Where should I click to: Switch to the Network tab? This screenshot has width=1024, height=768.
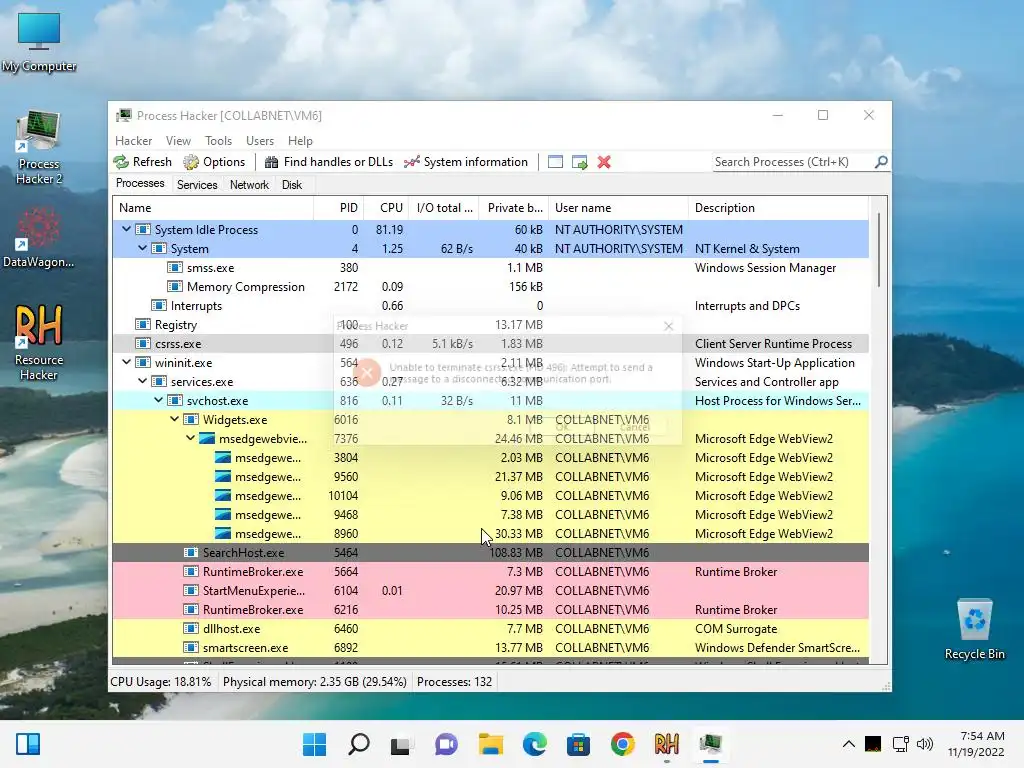click(x=249, y=185)
